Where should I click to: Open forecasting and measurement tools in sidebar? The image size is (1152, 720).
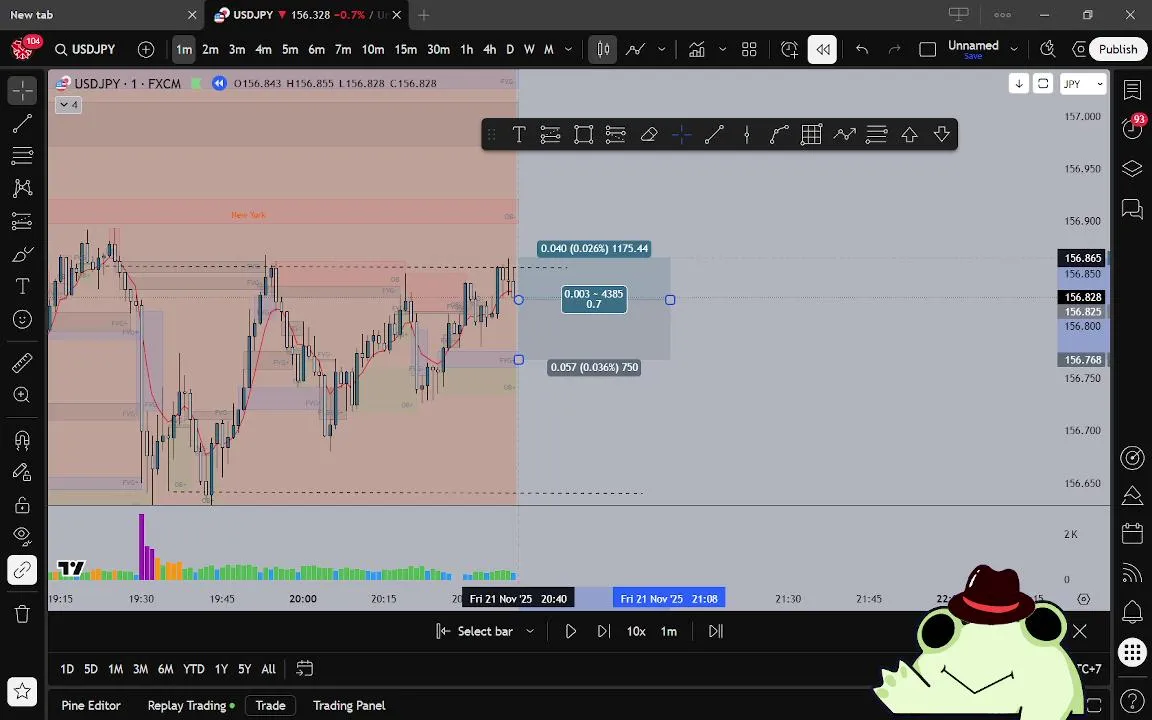point(22,221)
